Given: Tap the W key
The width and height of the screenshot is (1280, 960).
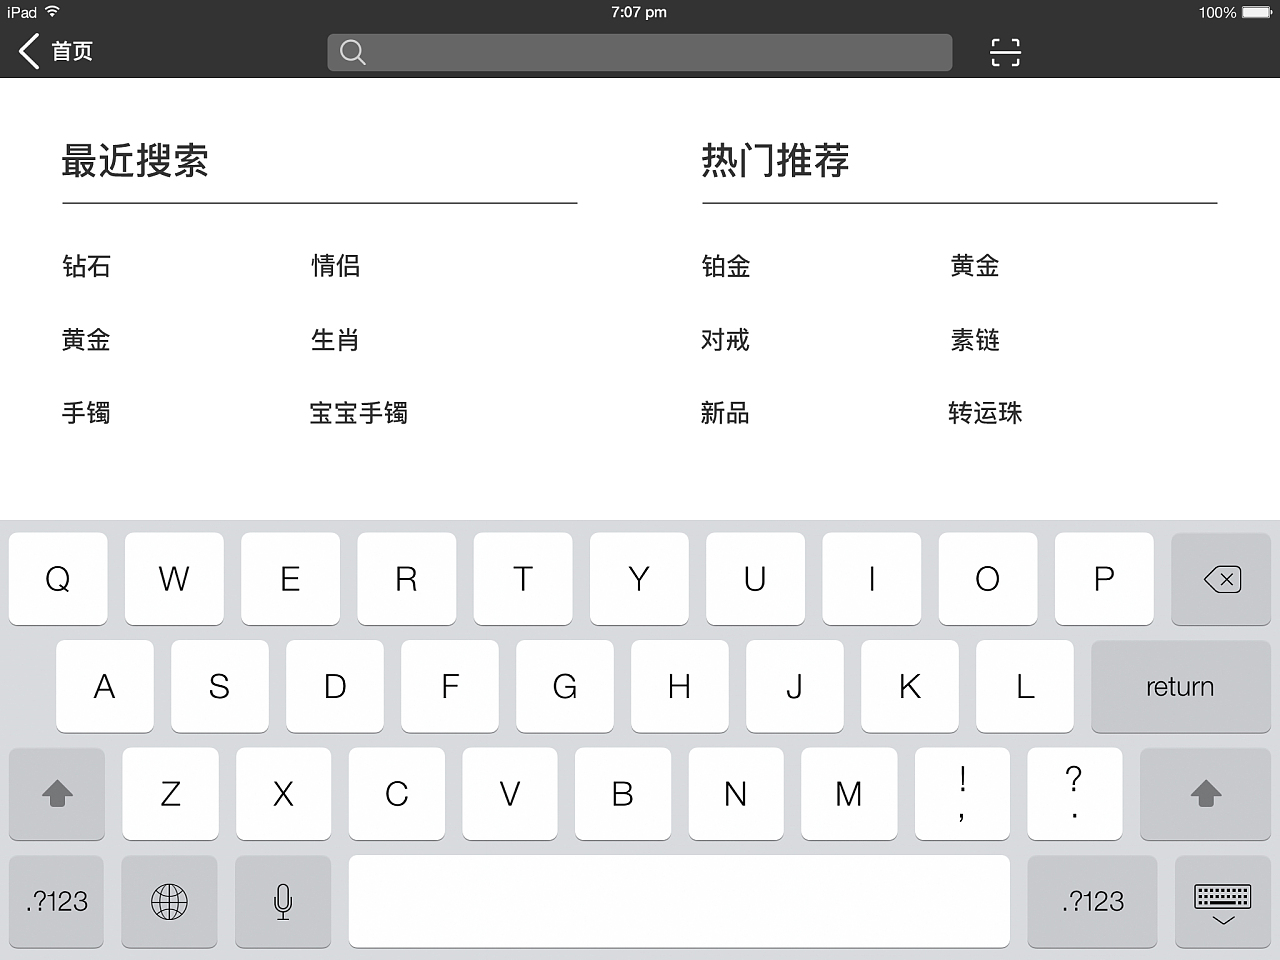Looking at the screenshot, I should 174,579.
